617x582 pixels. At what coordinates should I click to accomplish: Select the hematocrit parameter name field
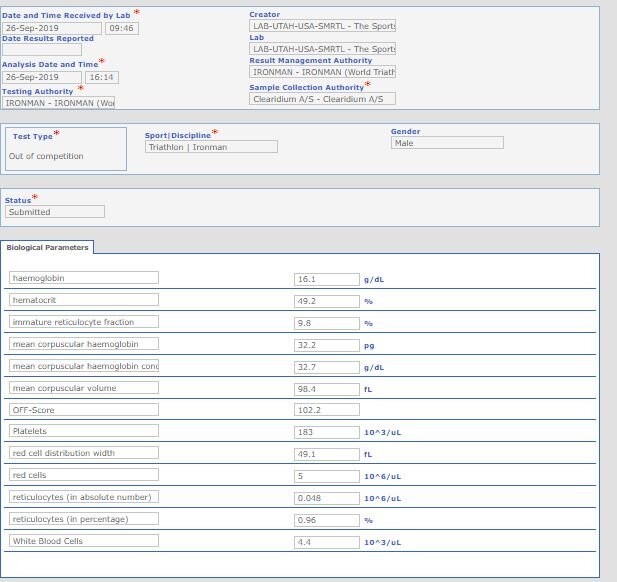click(x=84, y=300)
